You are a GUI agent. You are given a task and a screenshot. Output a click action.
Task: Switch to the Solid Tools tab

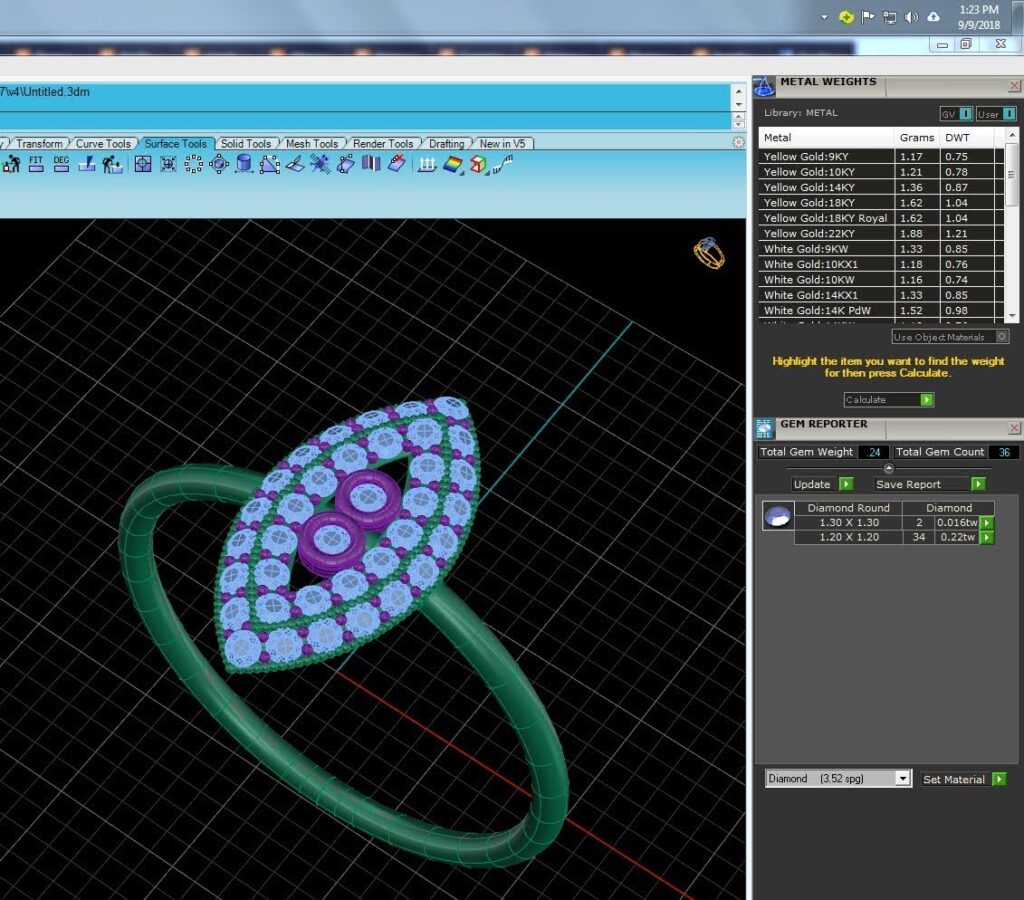(246, 144)
